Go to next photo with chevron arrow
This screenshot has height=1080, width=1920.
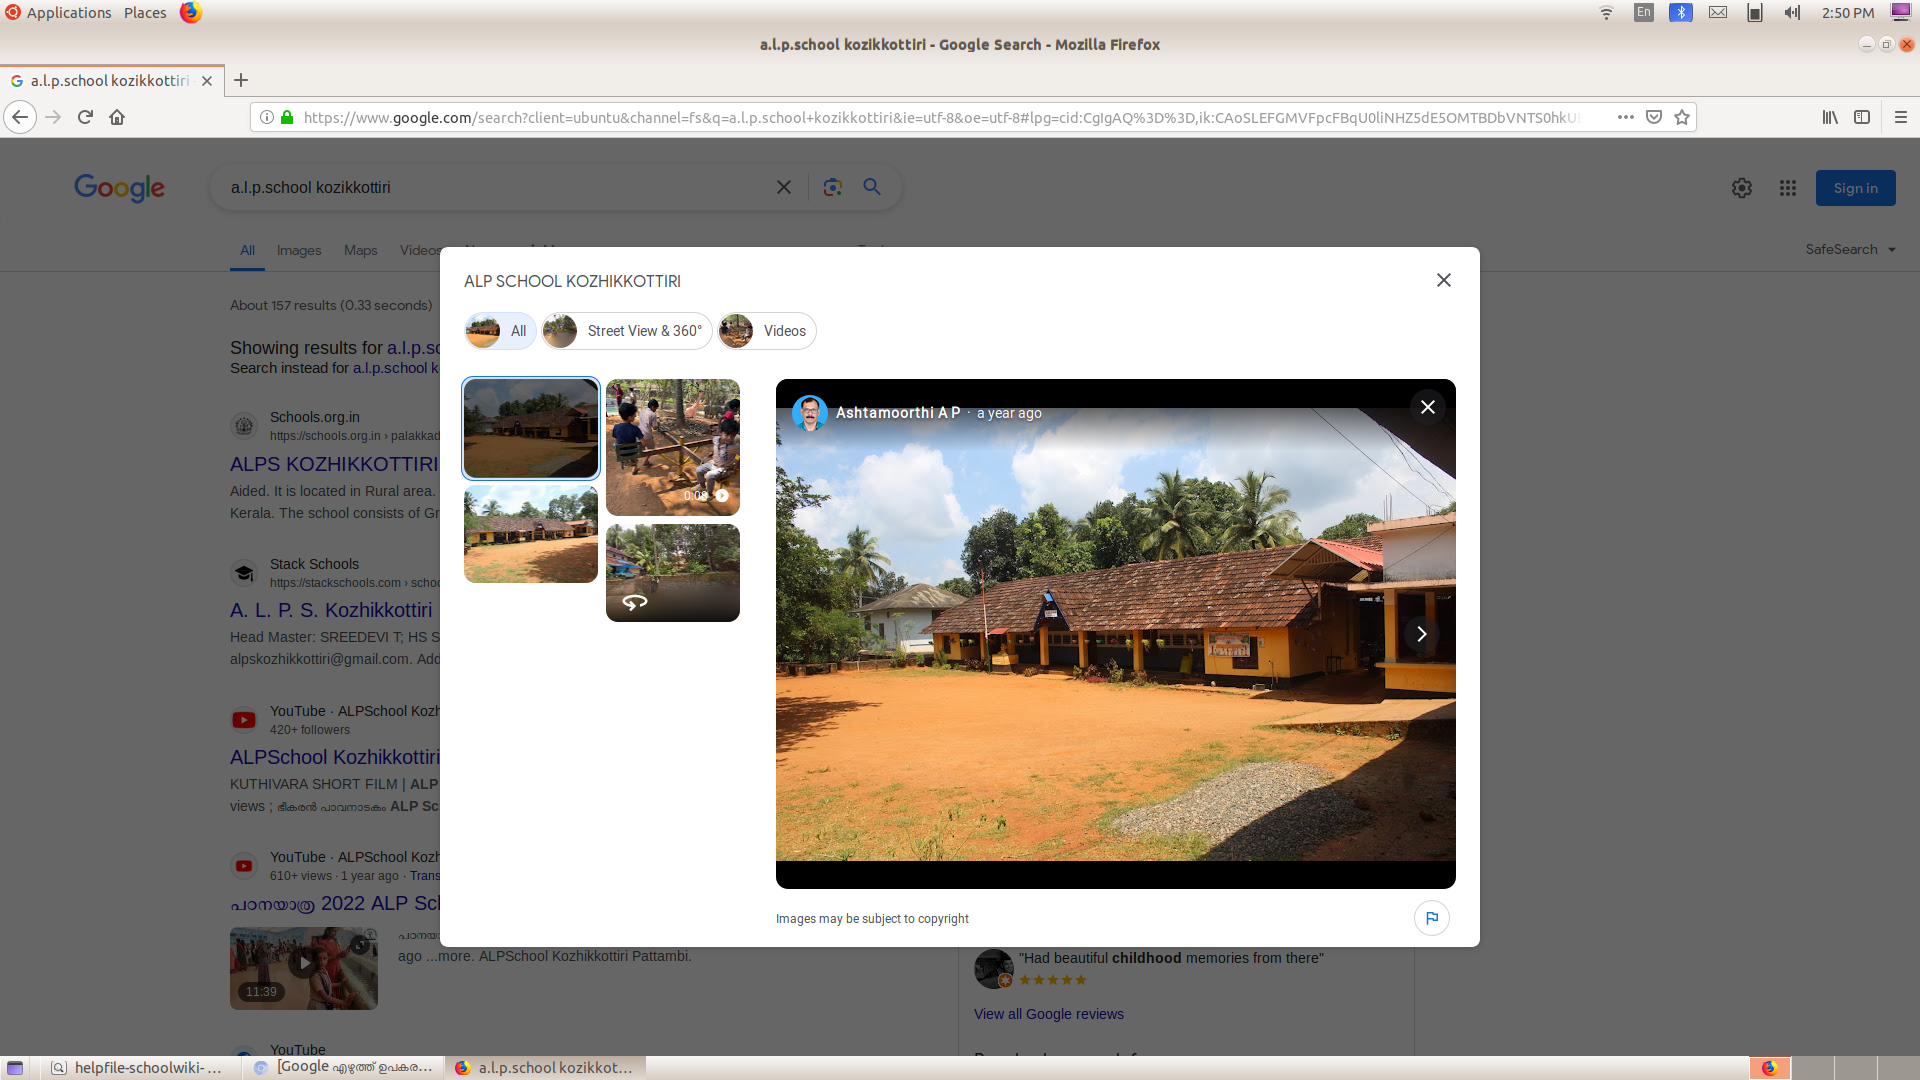(1421, 634)
